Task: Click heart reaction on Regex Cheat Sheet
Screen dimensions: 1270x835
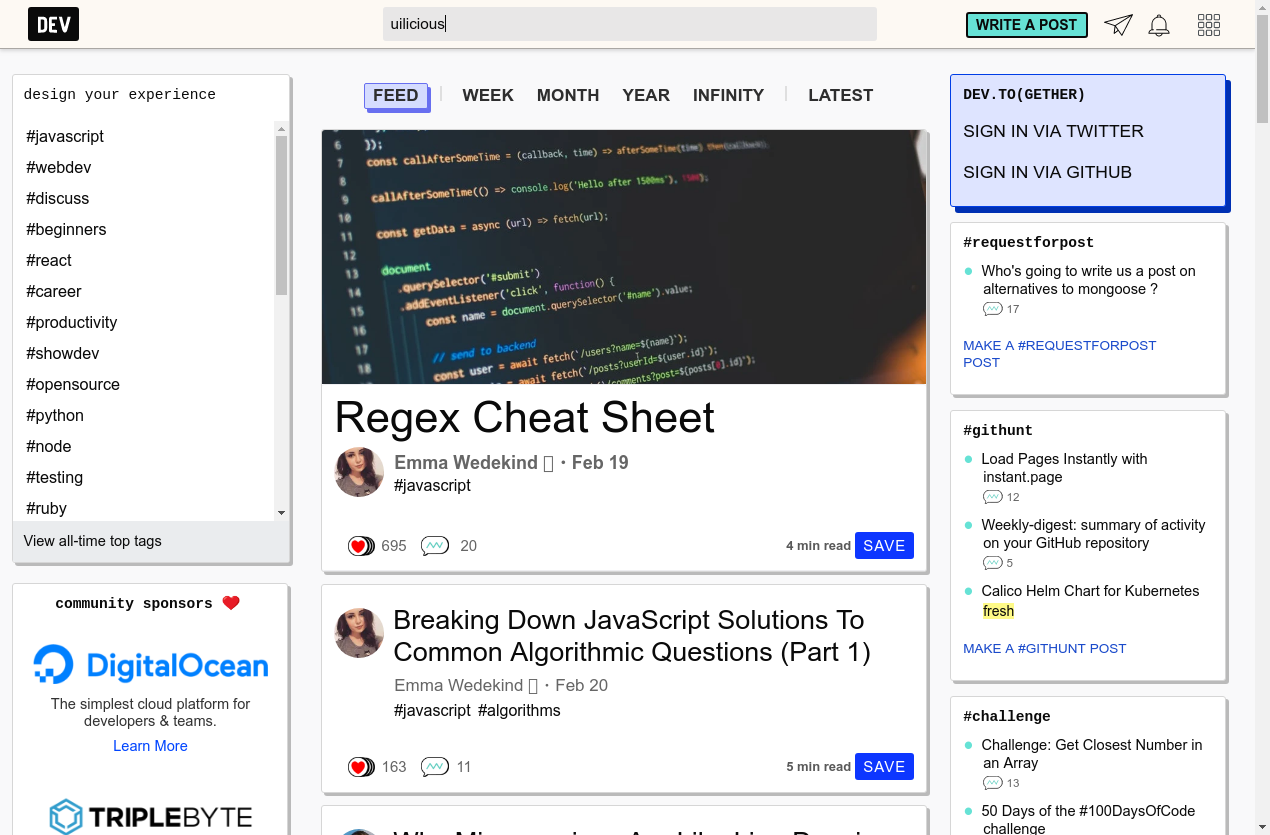Action: pos(360,546)
